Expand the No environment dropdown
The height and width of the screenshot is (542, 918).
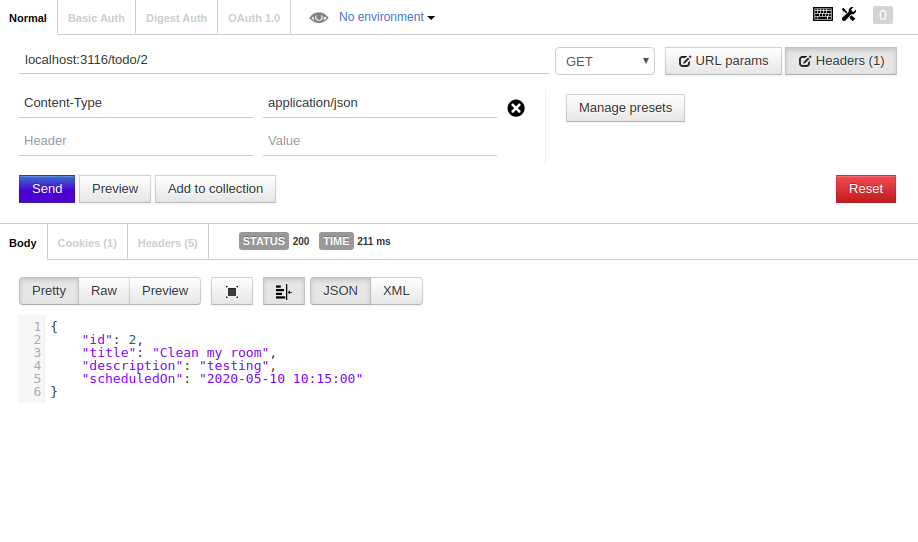(387, 17)
